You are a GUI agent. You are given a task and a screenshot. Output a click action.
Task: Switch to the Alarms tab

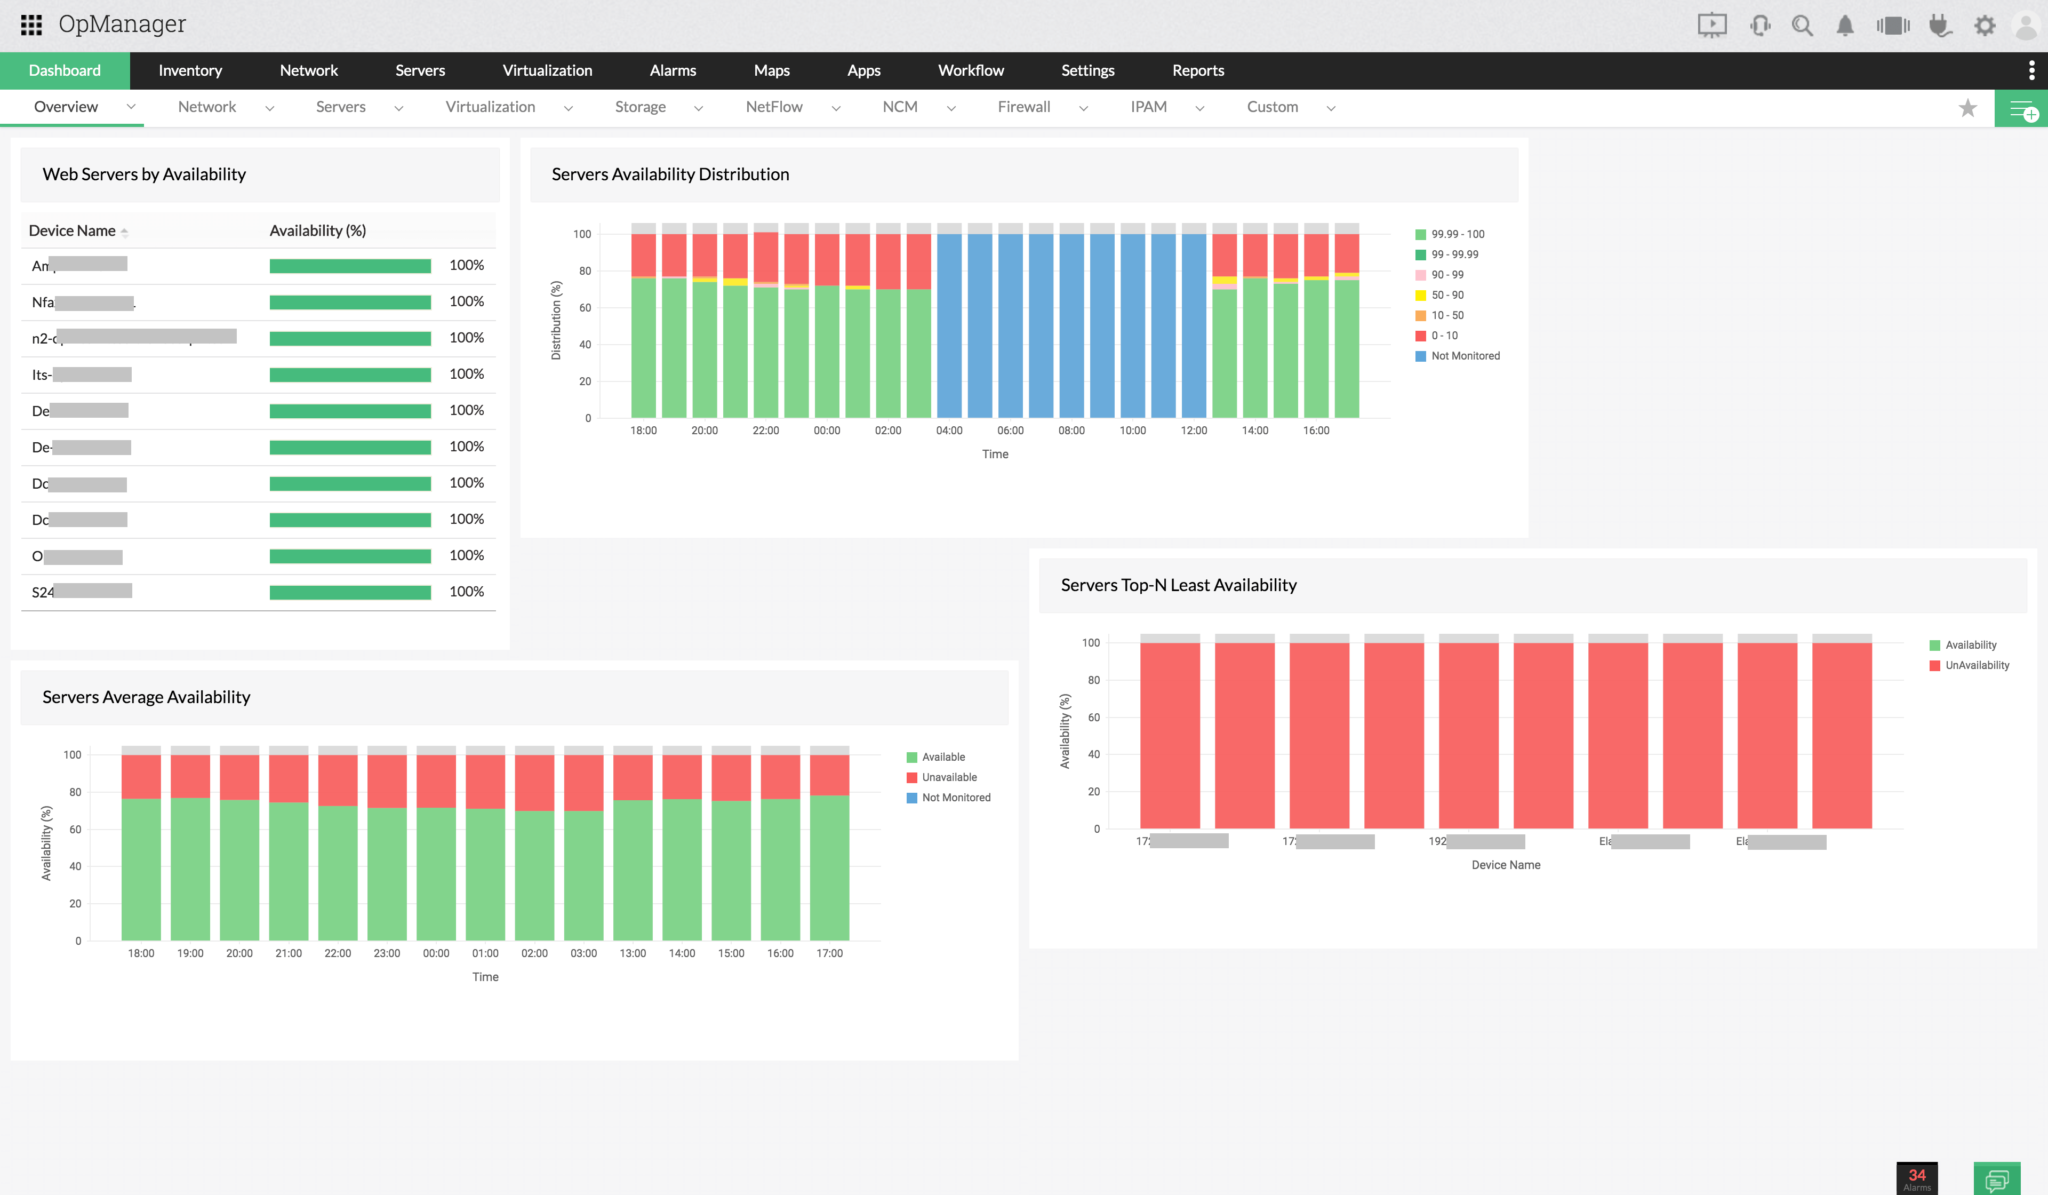672,70
